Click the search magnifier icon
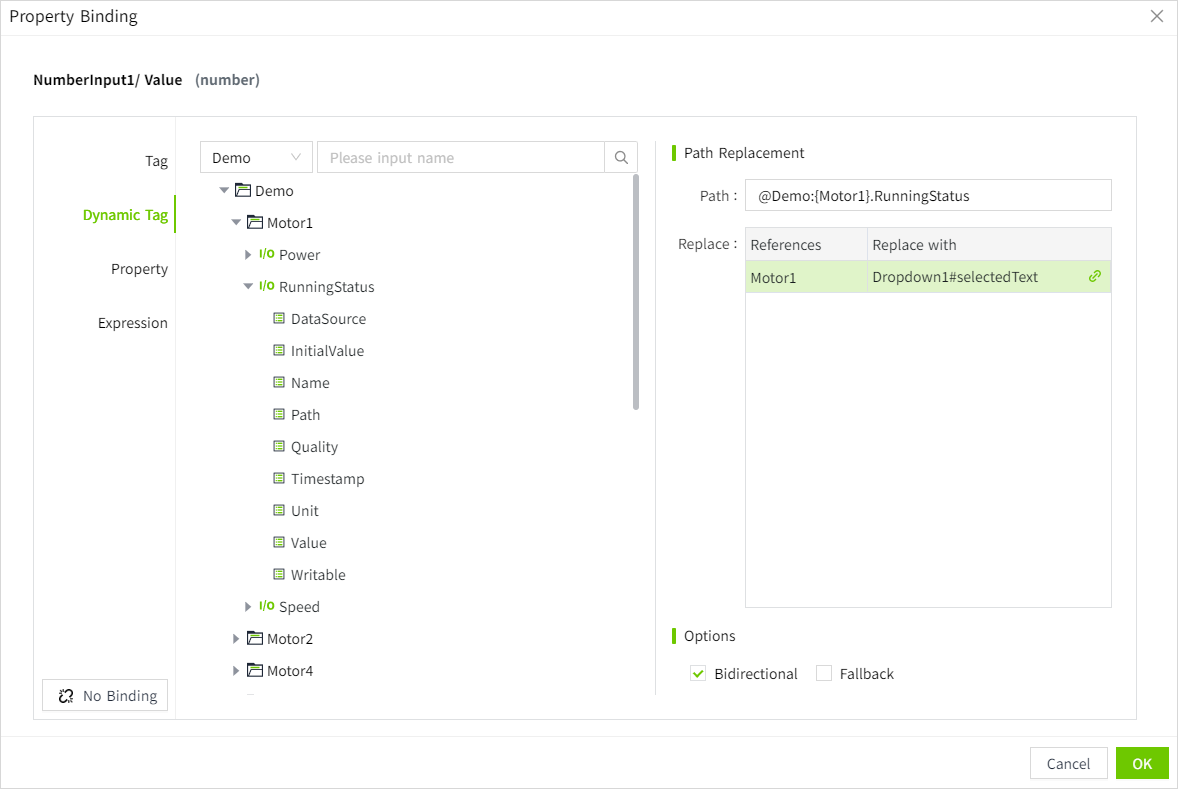 621,158
